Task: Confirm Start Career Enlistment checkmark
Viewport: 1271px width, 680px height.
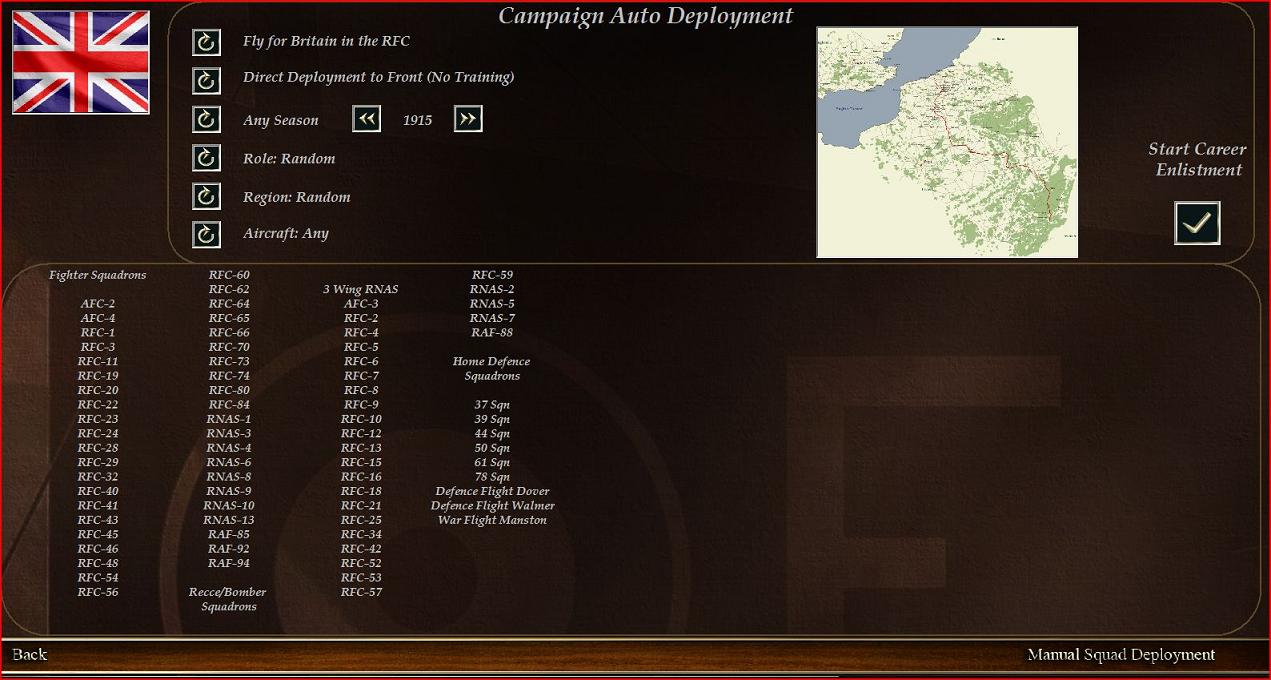Action: pyautogui.click(x=1197, y=223)
